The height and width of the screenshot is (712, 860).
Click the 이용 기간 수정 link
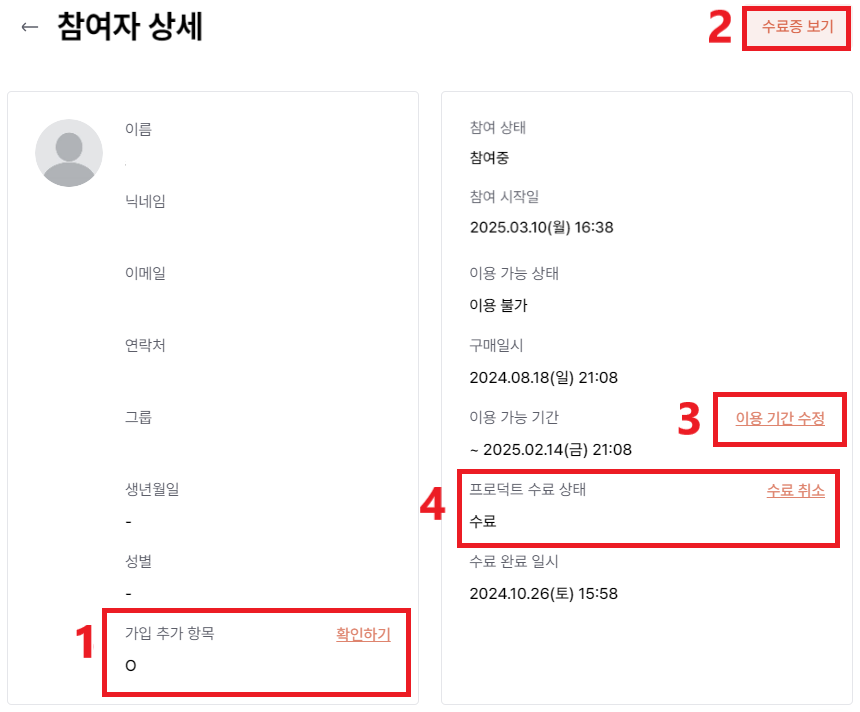click(780, 419)
